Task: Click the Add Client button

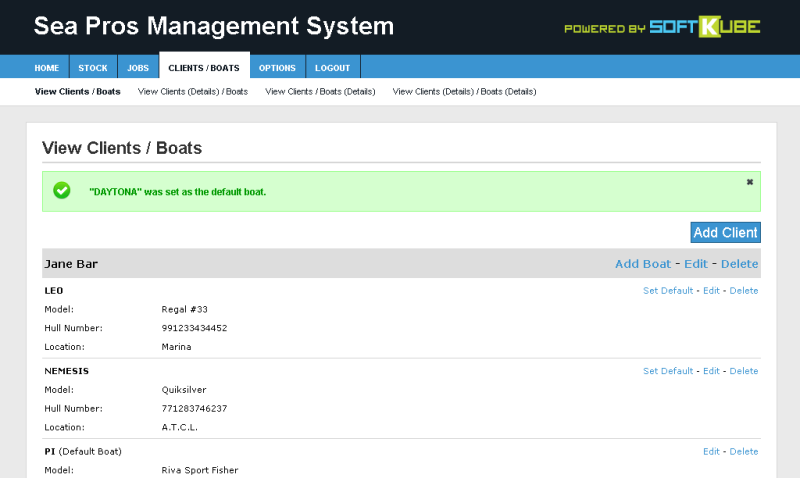Action: pyautogui.click(x=726, y=233)
